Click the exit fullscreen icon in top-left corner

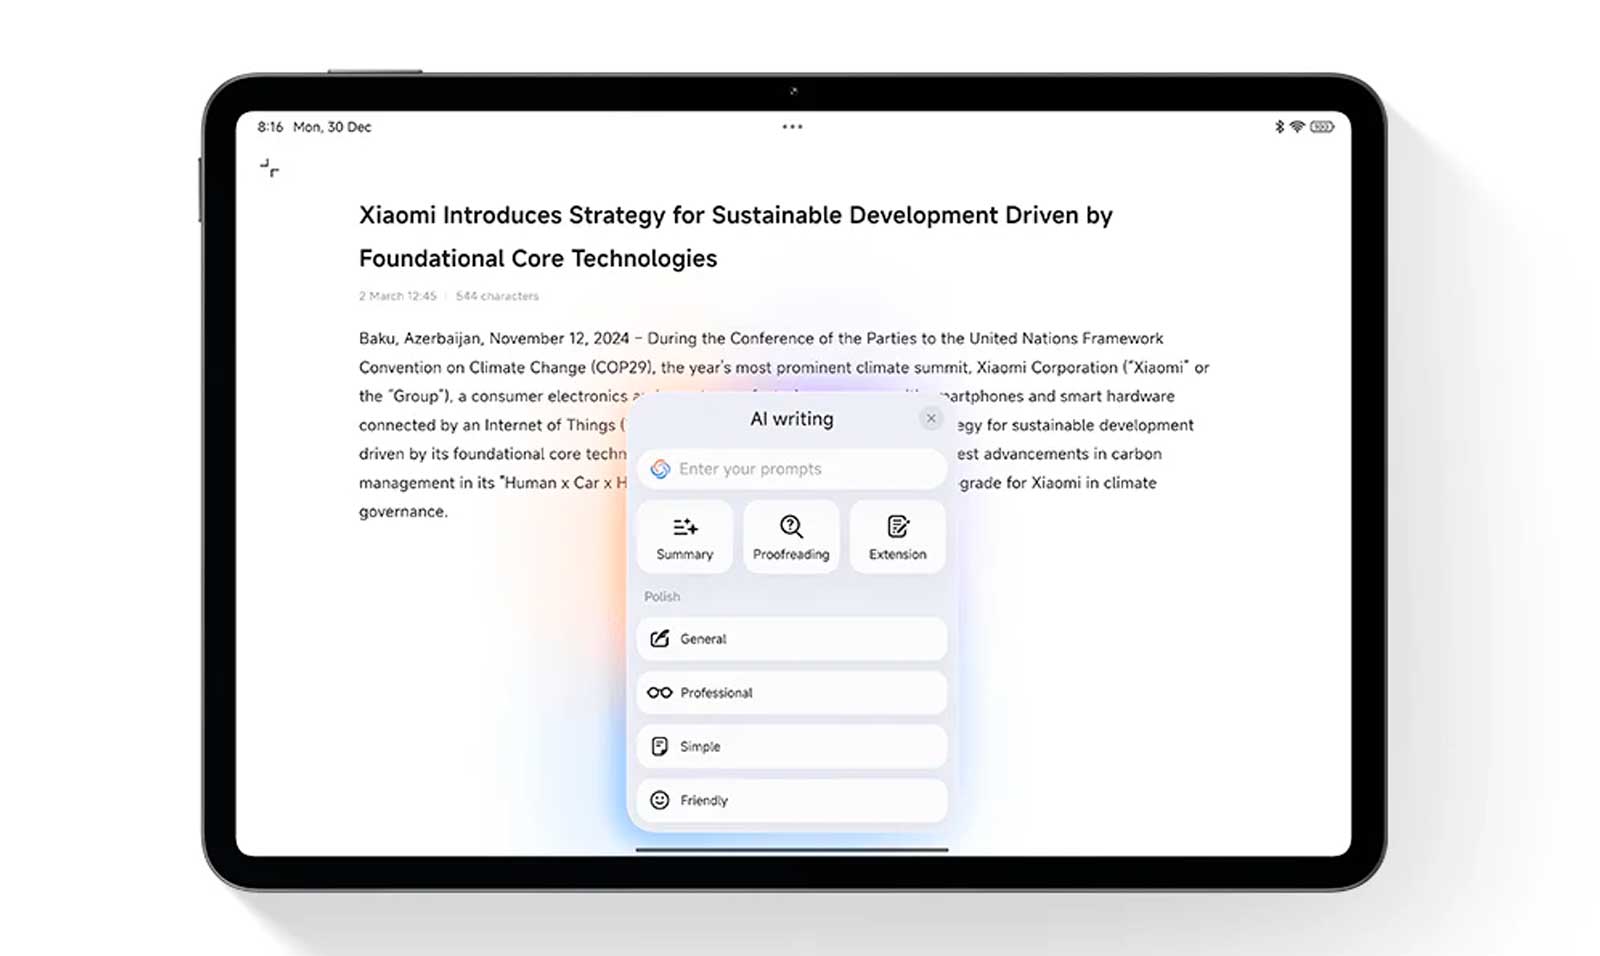coord(269,168)
